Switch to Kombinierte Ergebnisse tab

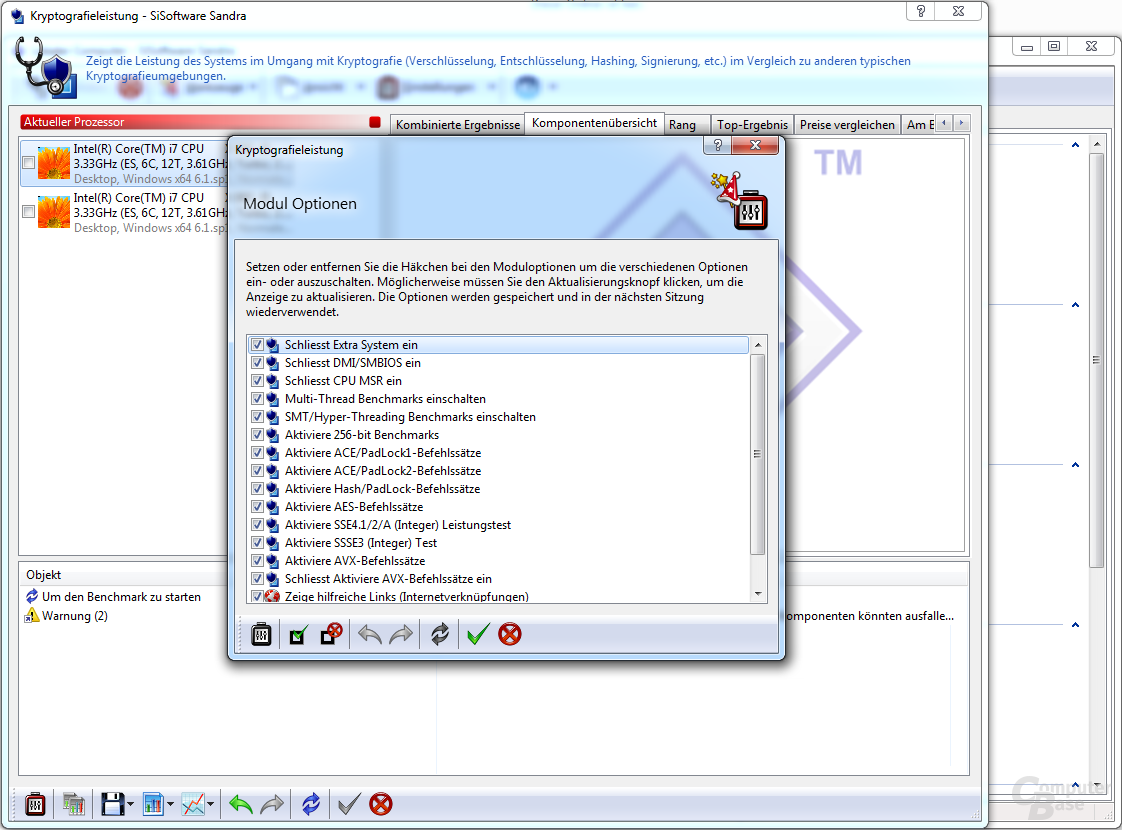point(457,124)
